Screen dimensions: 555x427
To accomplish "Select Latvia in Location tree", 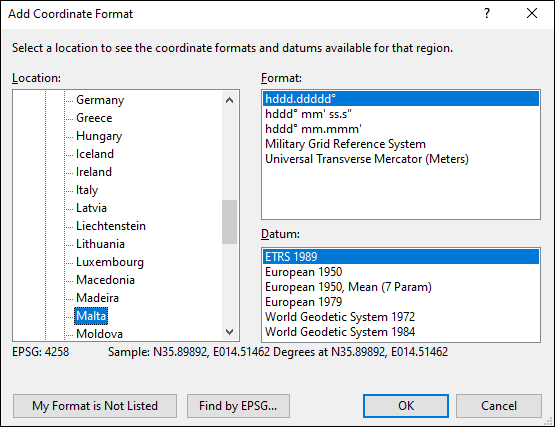I will 91,208.
